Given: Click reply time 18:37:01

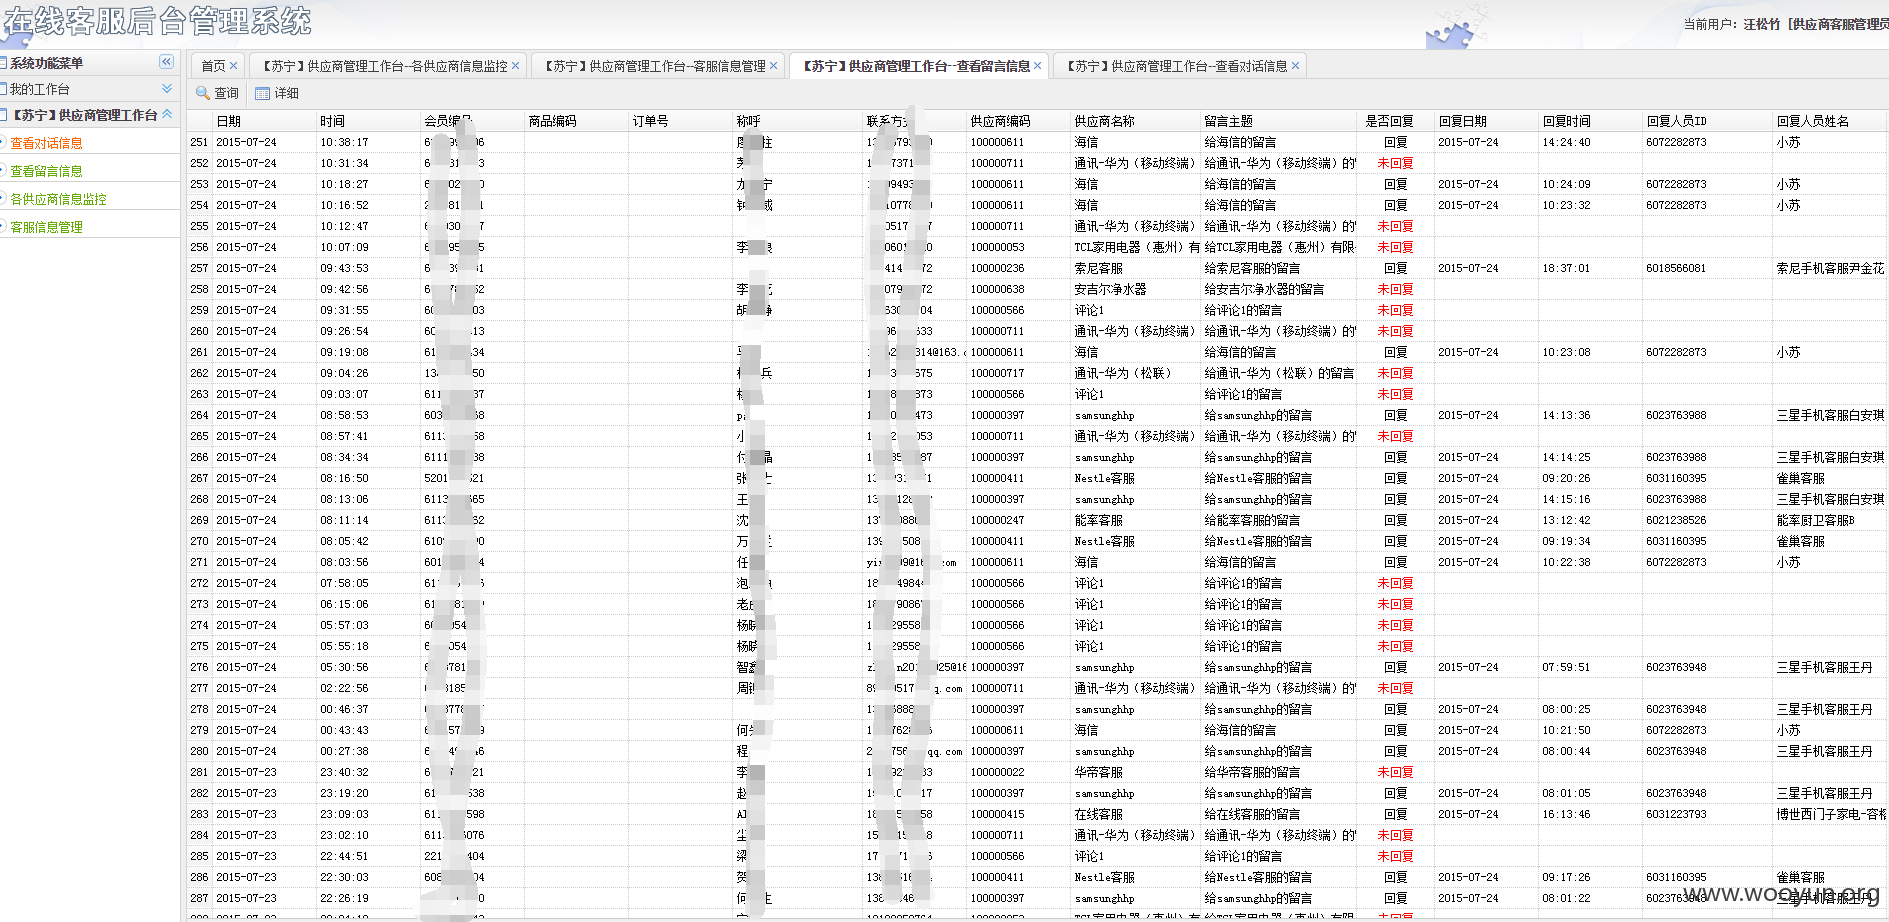Looking at the screenshot, I should (x=1566, y=268).
